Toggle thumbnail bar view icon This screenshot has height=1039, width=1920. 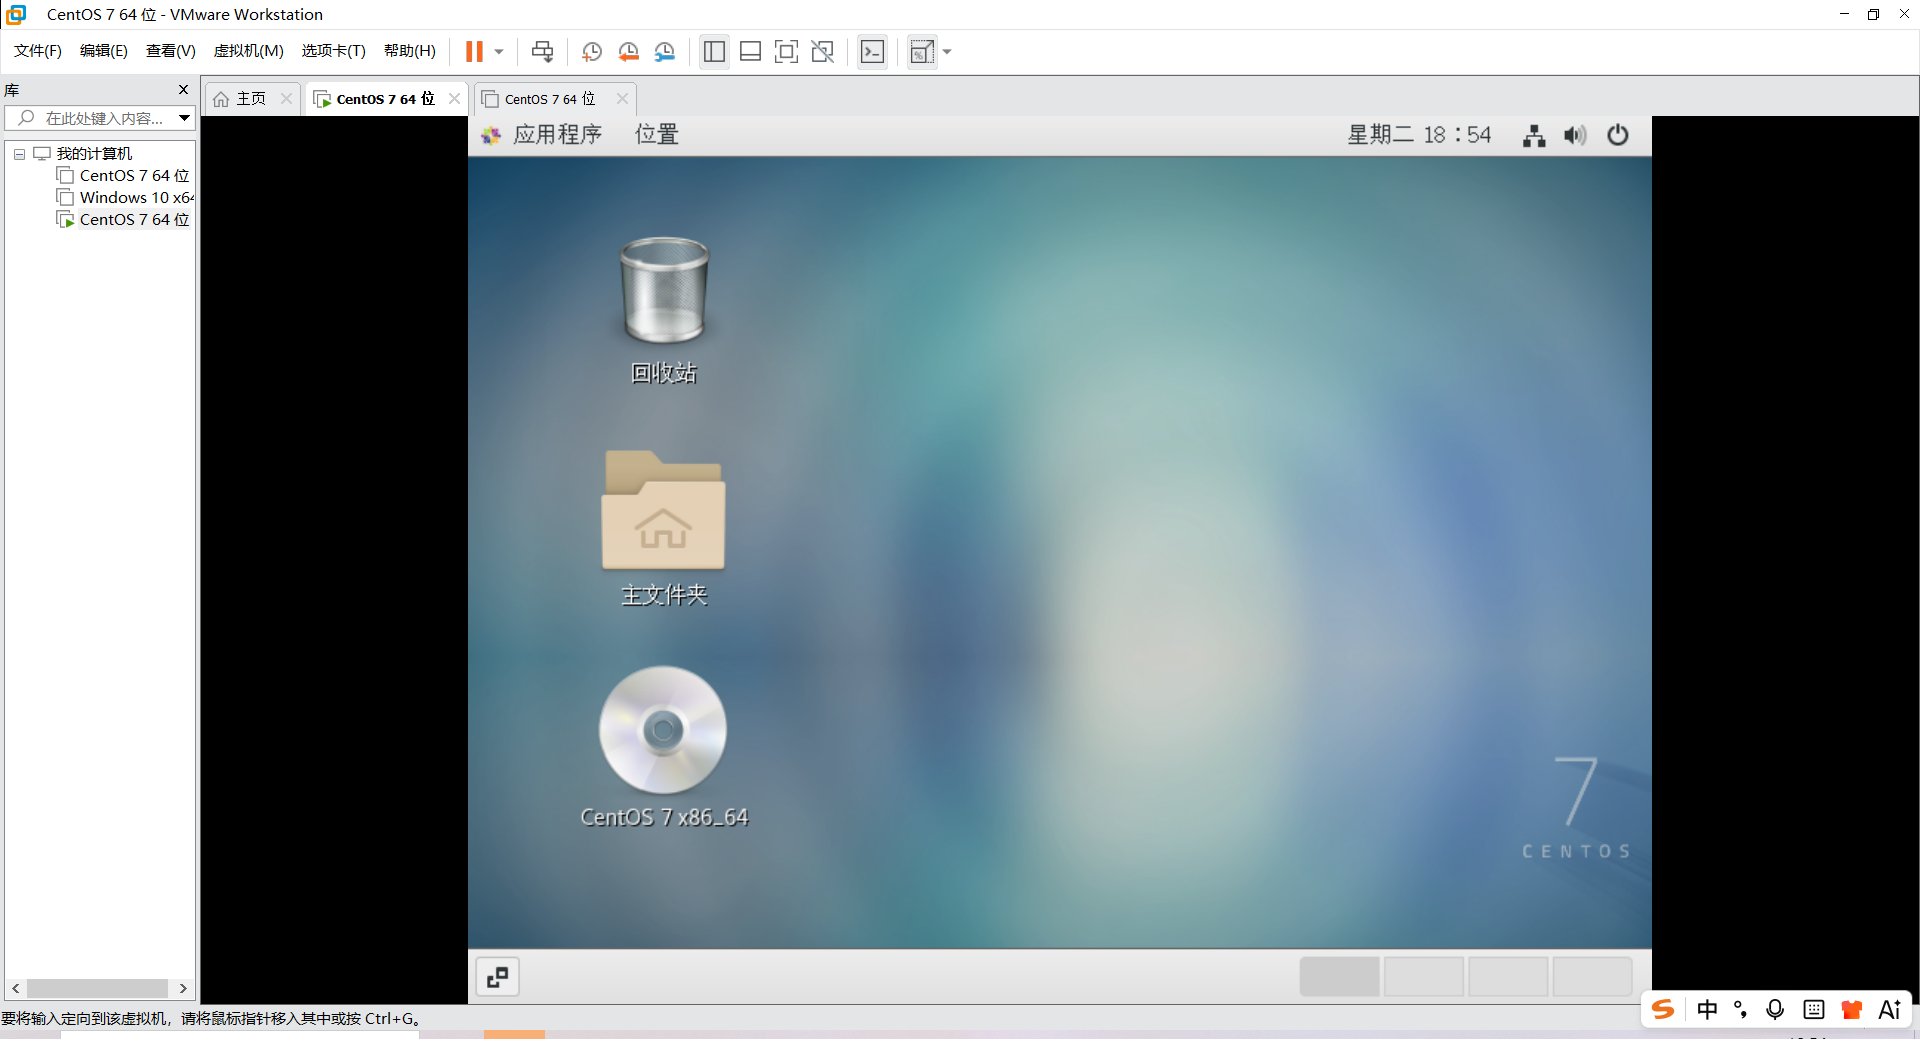pos(751,52)
